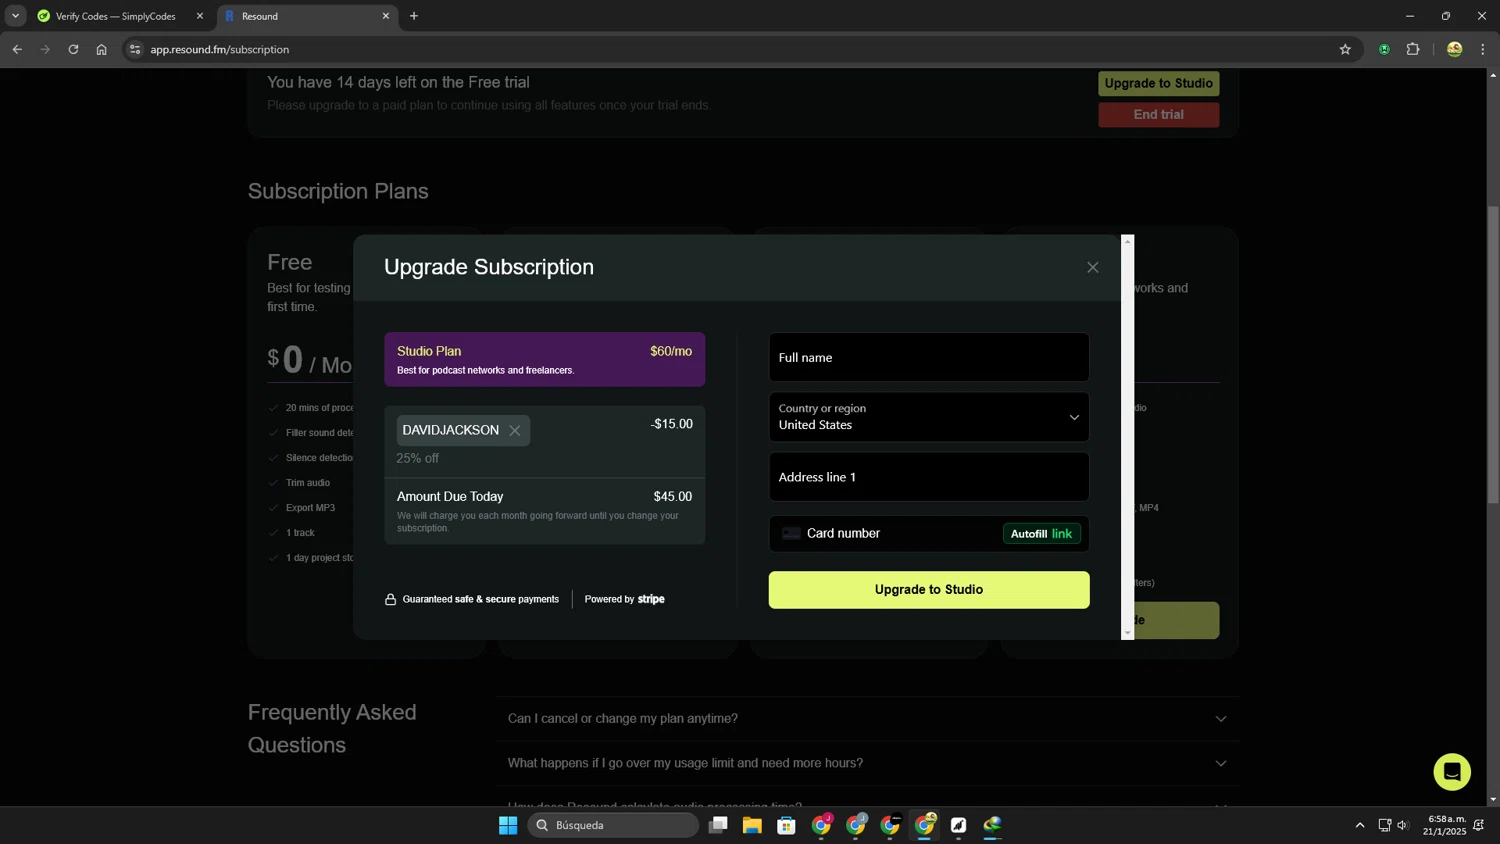Open the clock and date panel
The width and height of the screenshot is (1500, 844).
click(1446, 825)
